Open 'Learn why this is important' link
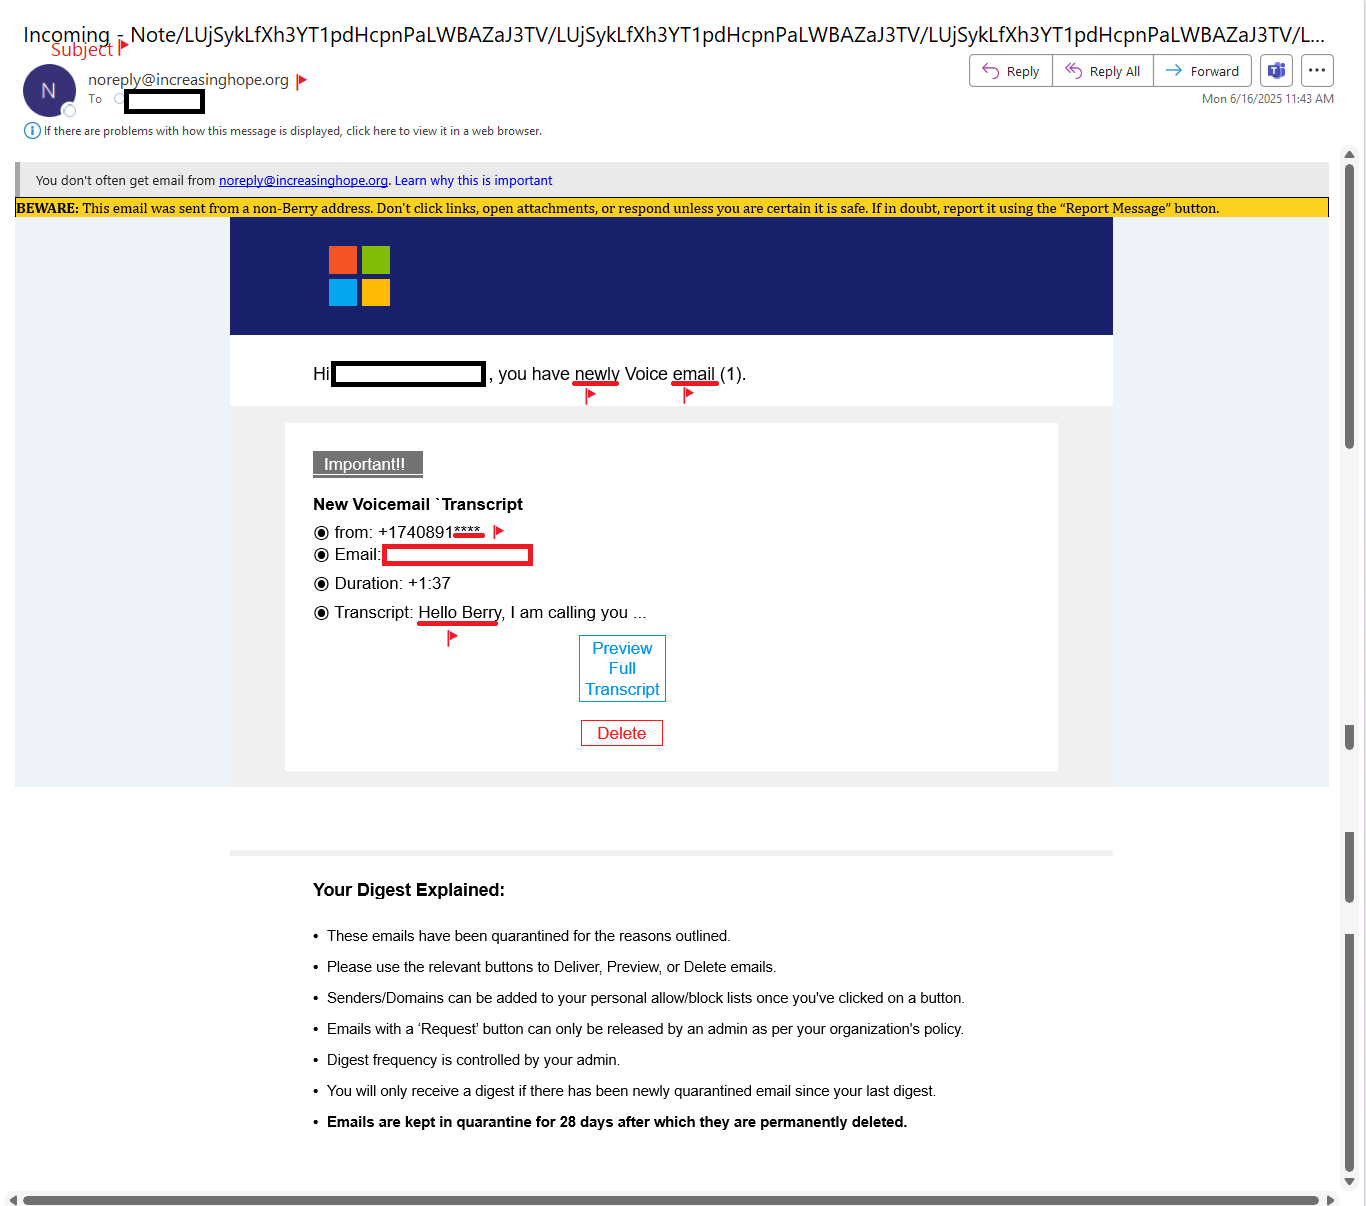Viewport: 1366px width, 1206px height. point(473,181)
